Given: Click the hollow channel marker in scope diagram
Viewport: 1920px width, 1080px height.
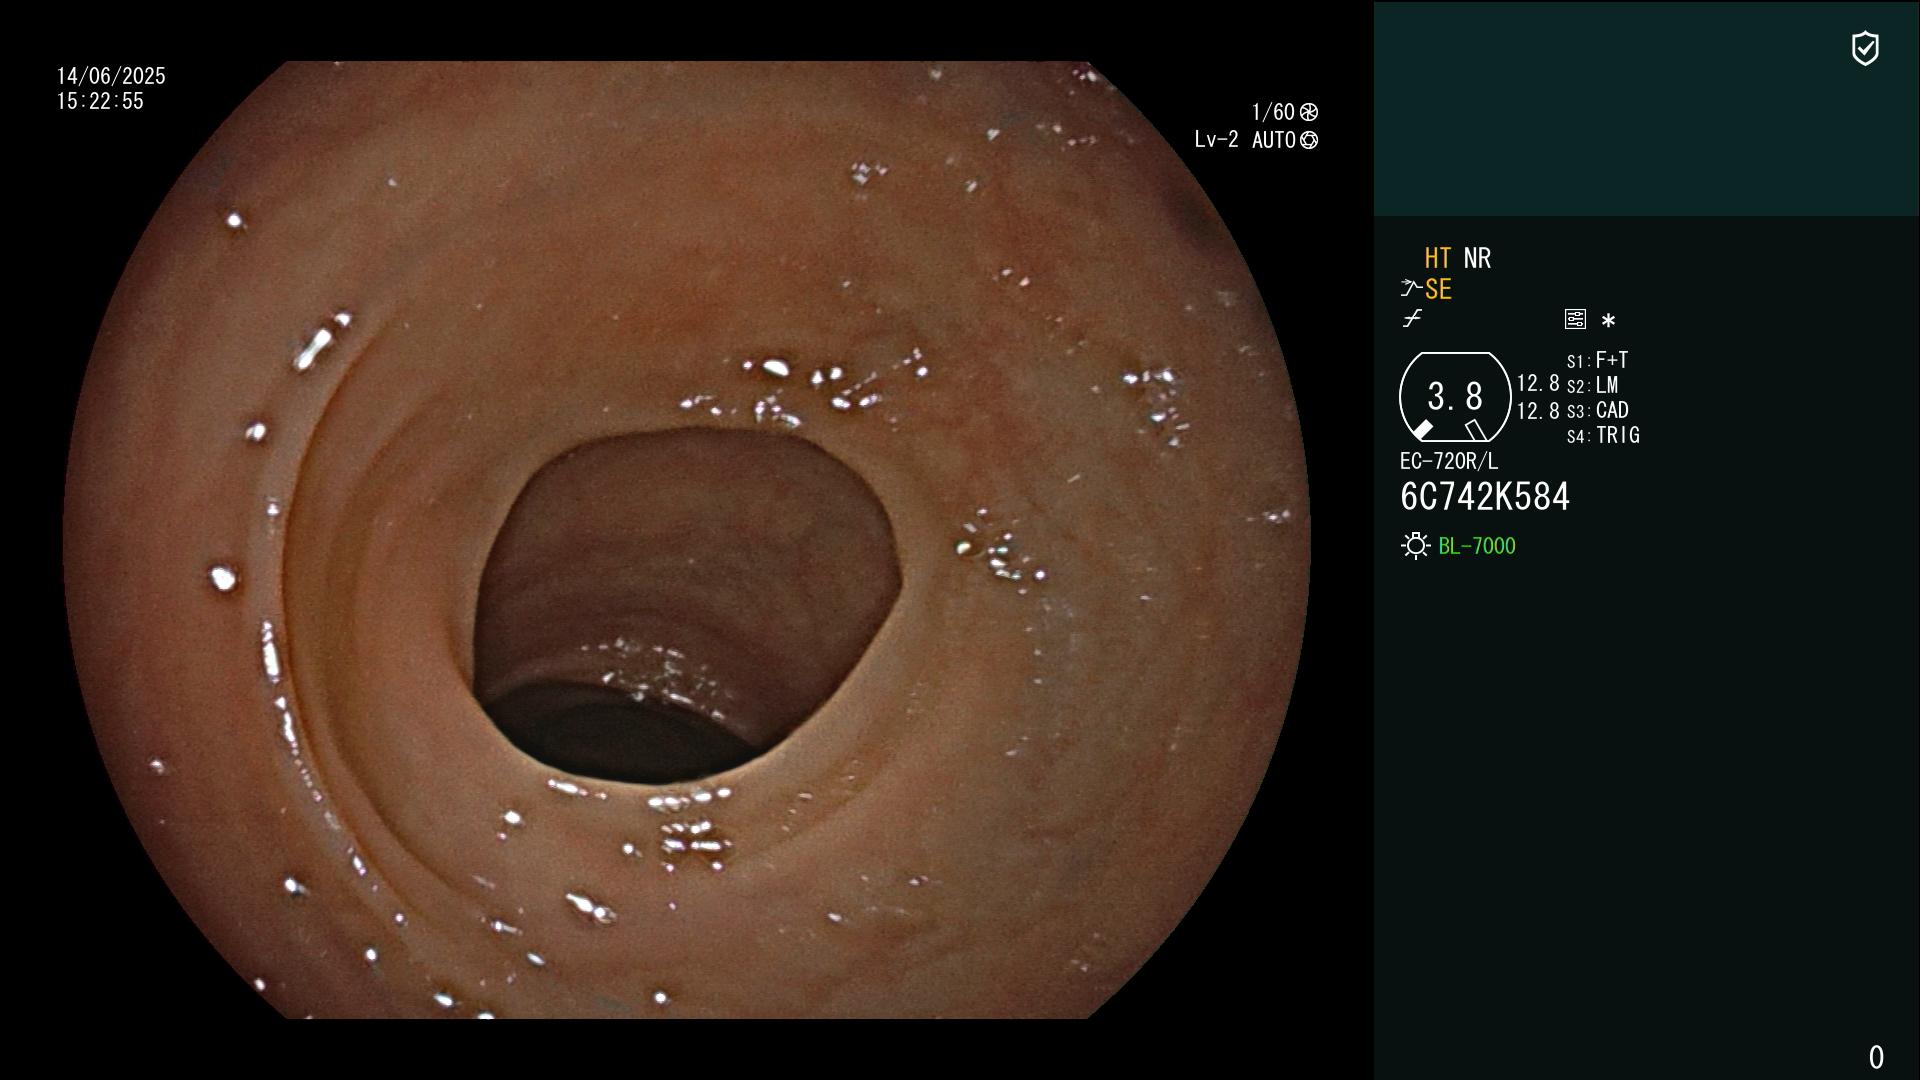Looking at the screenshot, I should click(x=1476, y=430).
